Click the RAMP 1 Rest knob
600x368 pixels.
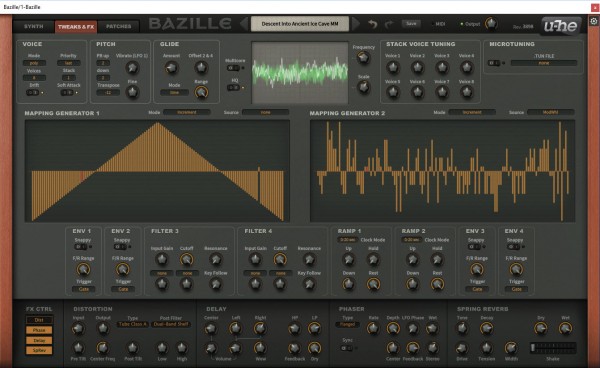point(373,284)
